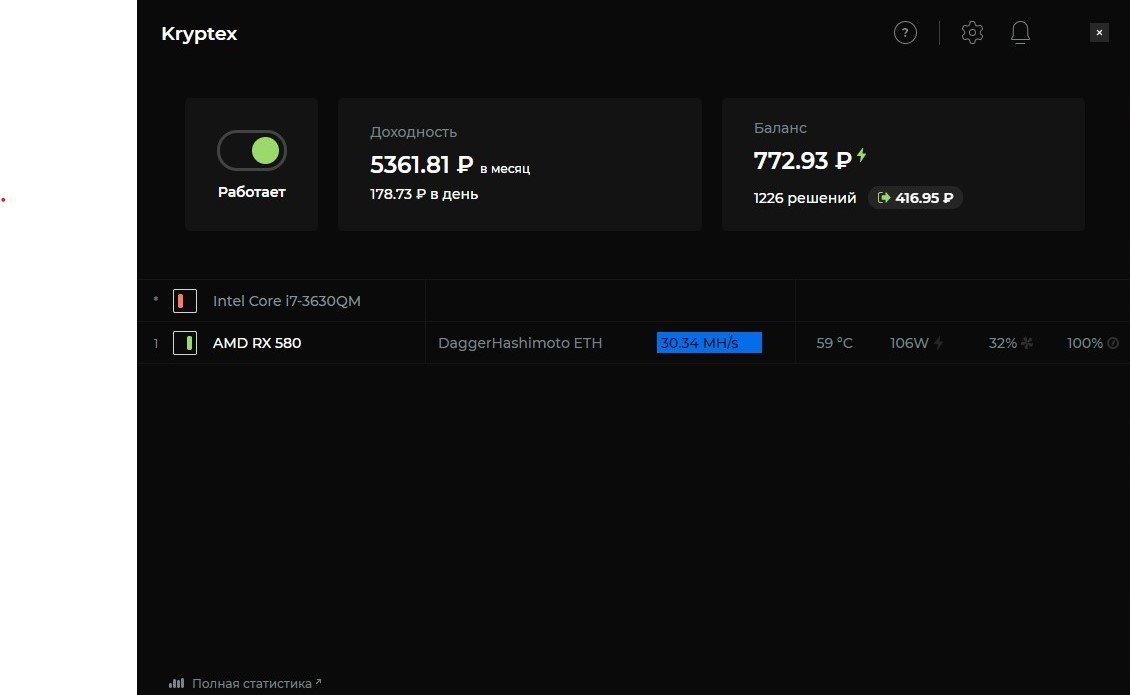Show notifications with the bell icon
Screen dimensions: 1130x695
click(x=1020, y=33)
